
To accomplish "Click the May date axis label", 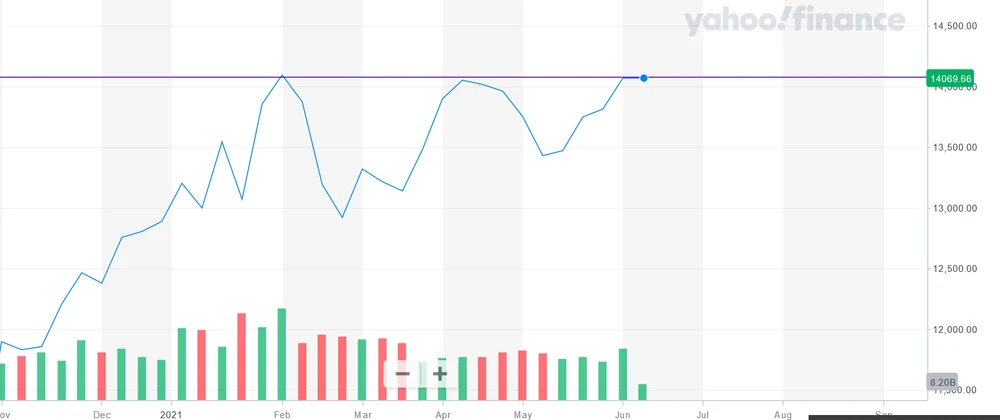I will pos(522,412).
